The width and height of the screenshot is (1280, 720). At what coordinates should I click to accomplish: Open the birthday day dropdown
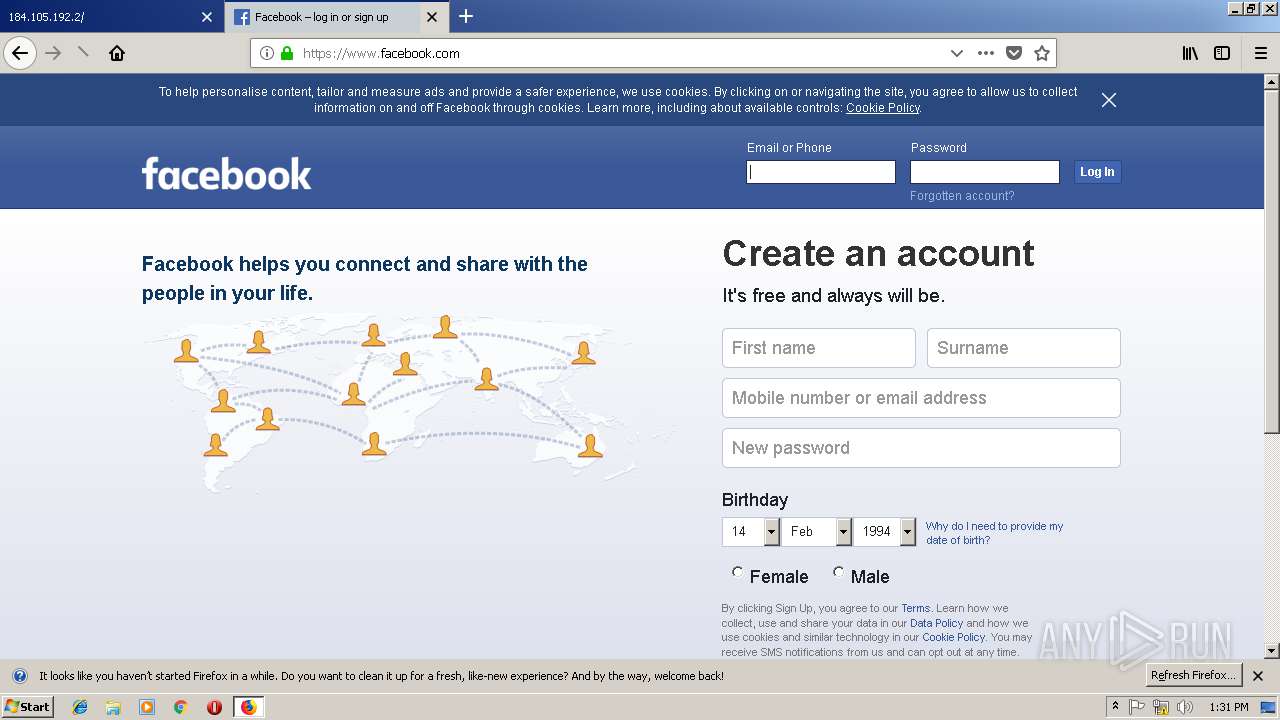point(751,532)
